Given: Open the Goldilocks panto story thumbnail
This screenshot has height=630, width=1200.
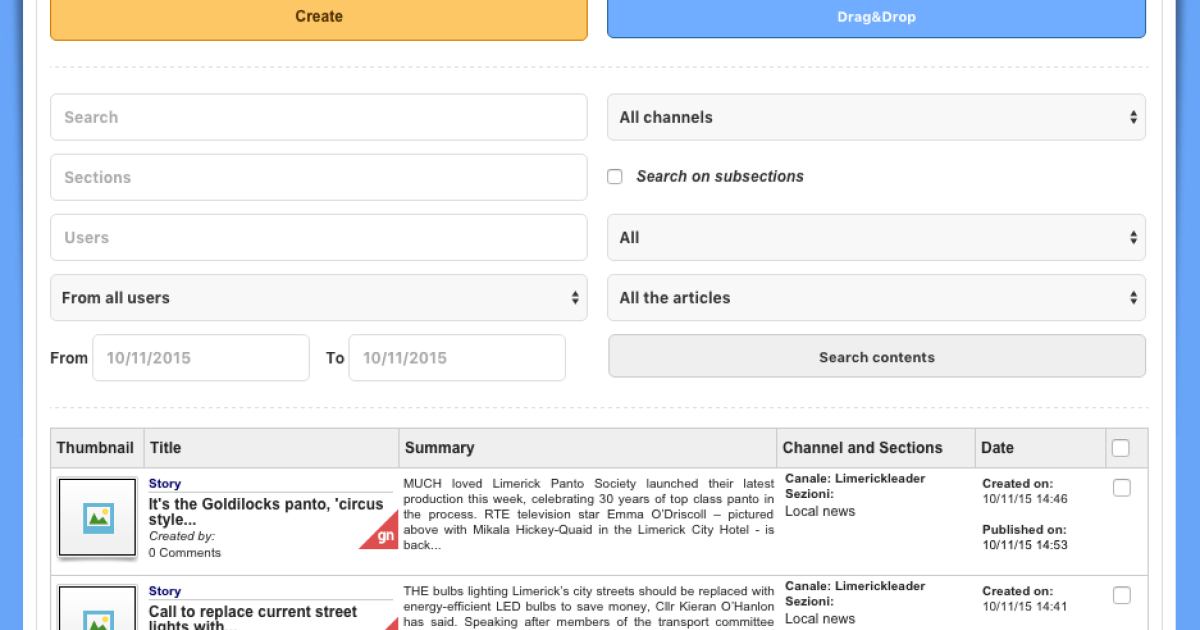Looking at the screenshot, I should [97, 517].
